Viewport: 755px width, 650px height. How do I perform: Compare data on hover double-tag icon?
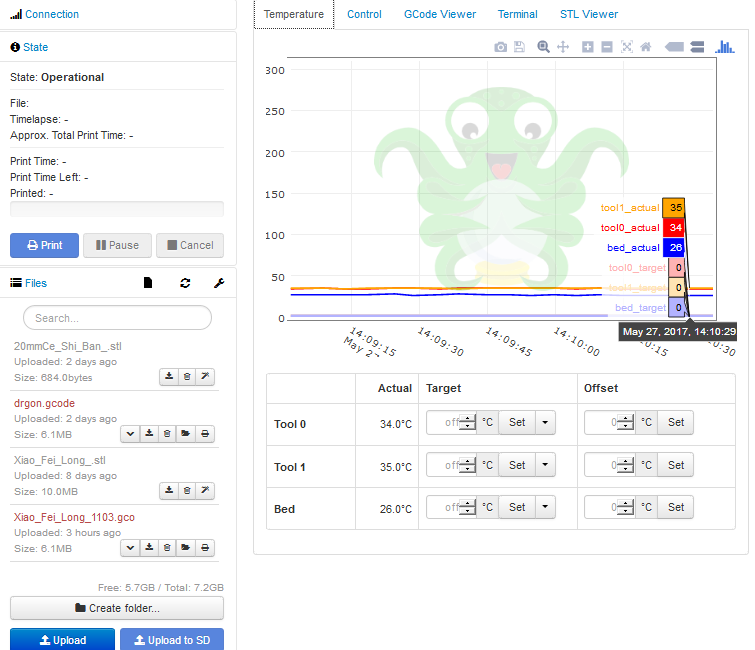pyautogui.click(x=697, y=47)
